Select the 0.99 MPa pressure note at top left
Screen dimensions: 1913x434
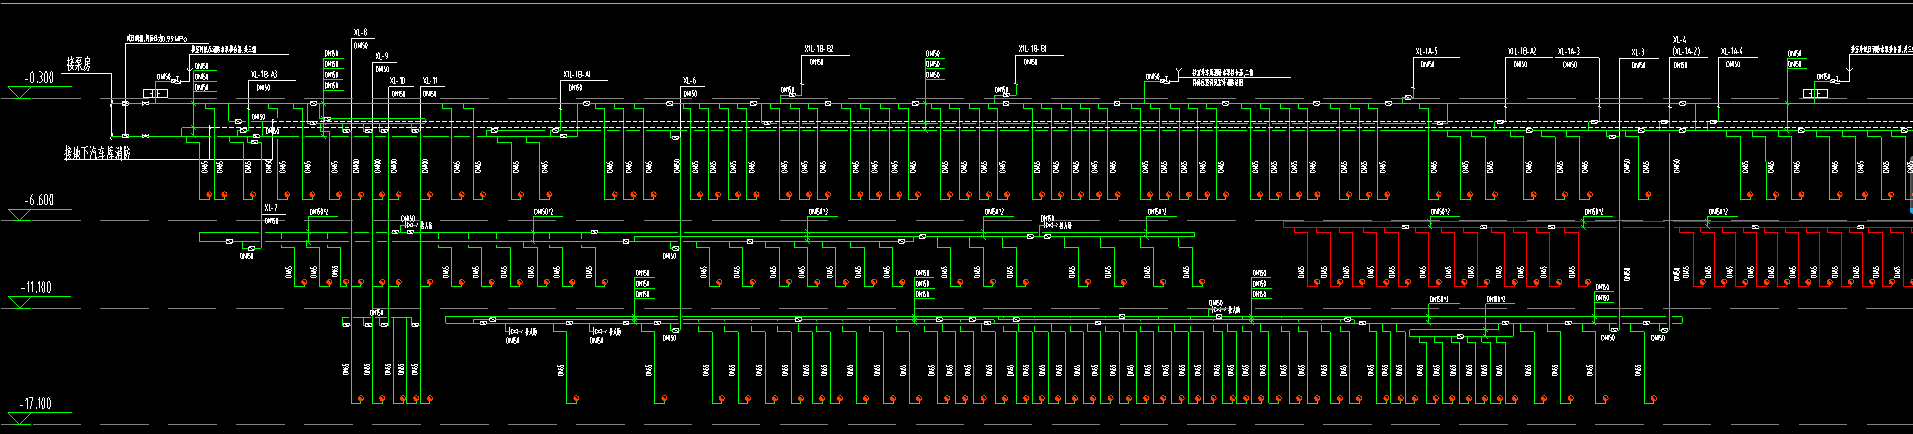click(157, 38)
